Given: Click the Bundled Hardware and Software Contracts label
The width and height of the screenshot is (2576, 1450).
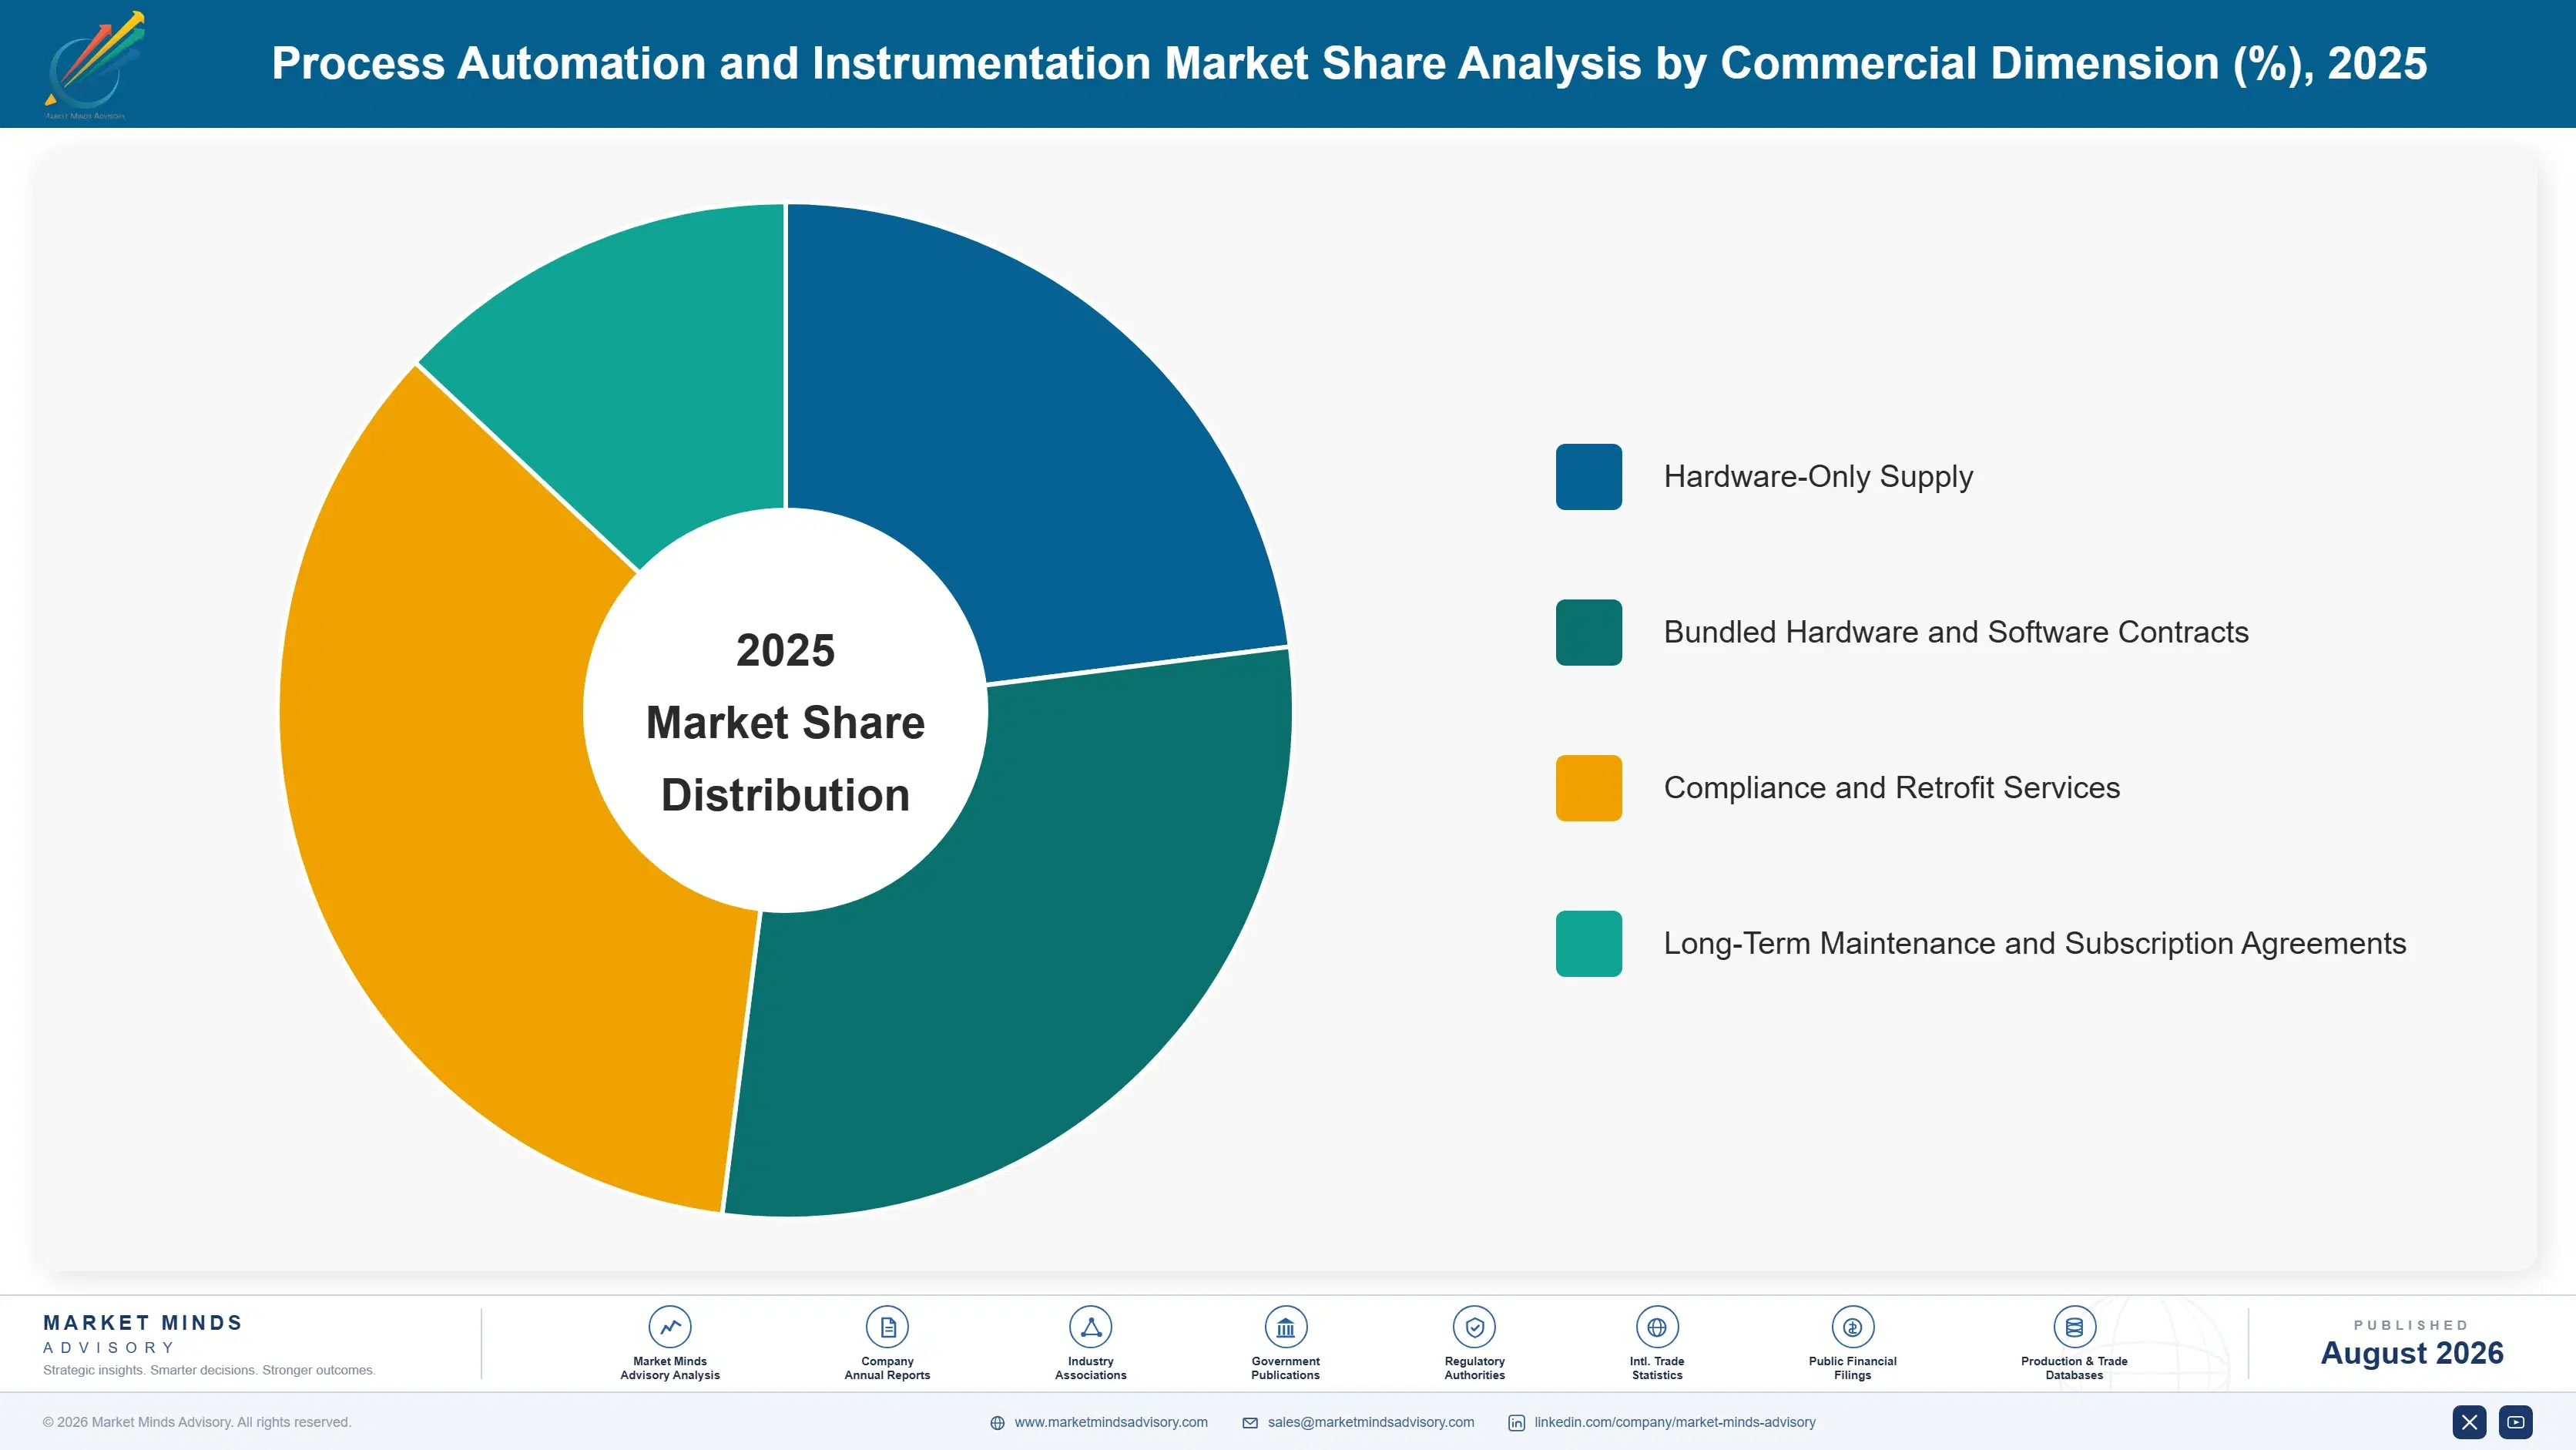Looking at the screenshot, I should click(1956, 632).
